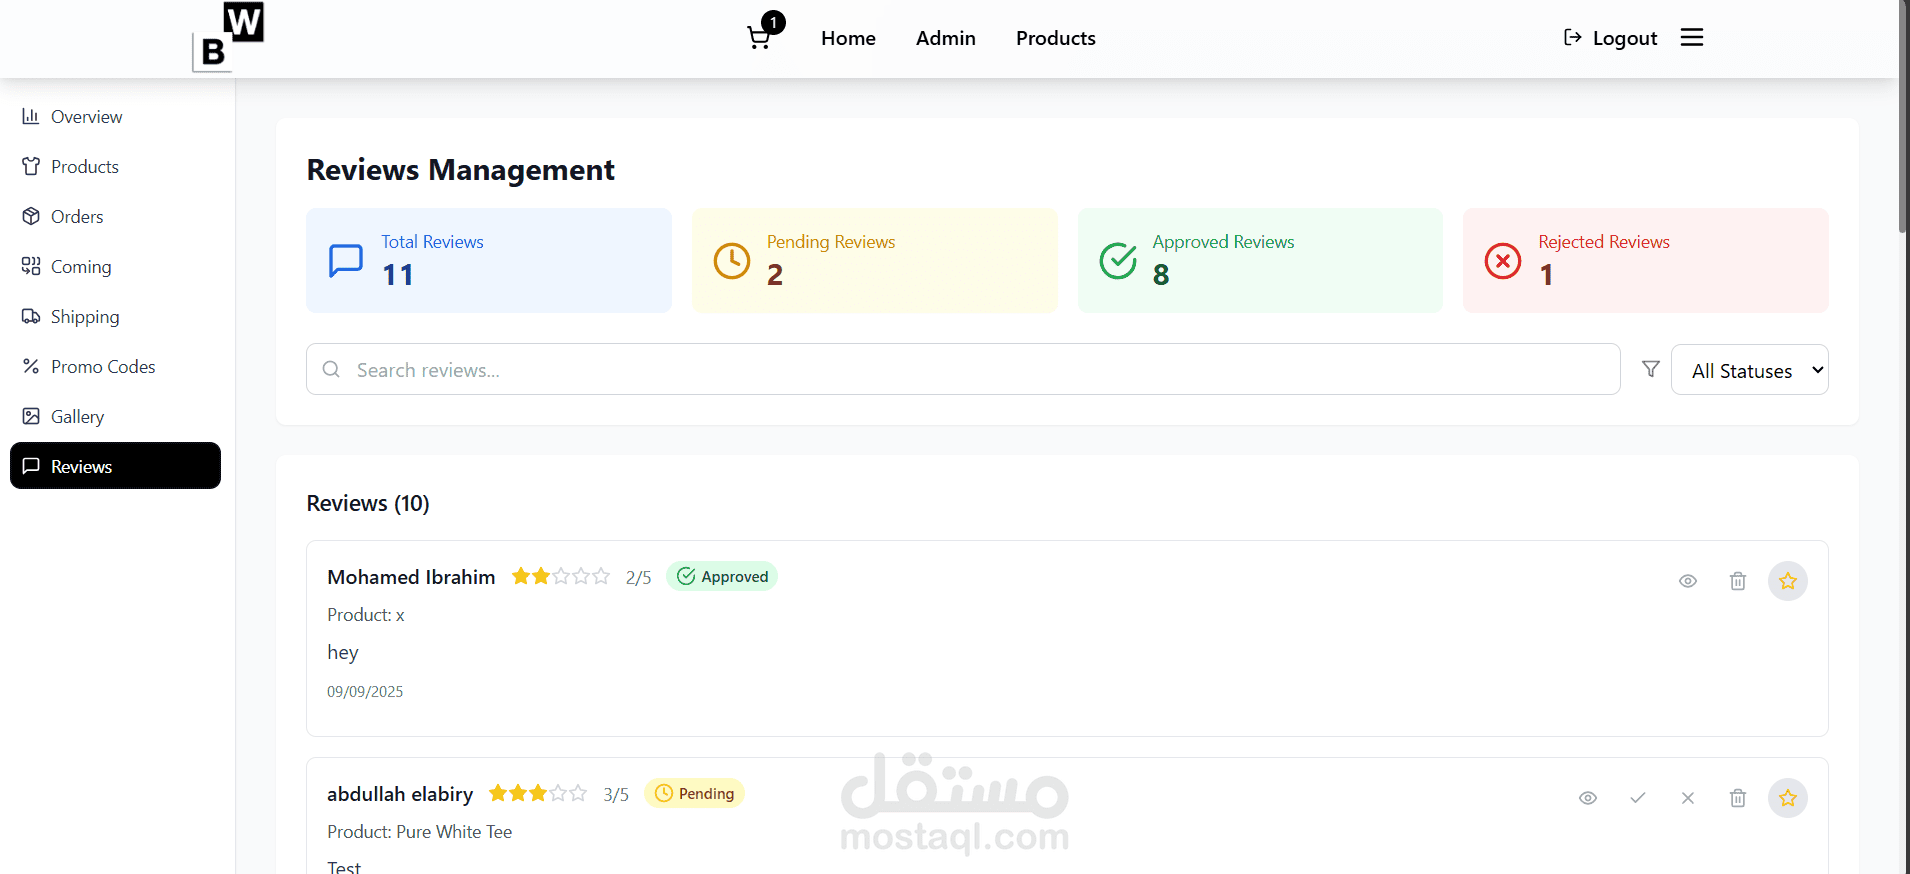Open Gallery in the sidebar
The height and width of the screenshot is (874, 1910).
pos(115,416)
